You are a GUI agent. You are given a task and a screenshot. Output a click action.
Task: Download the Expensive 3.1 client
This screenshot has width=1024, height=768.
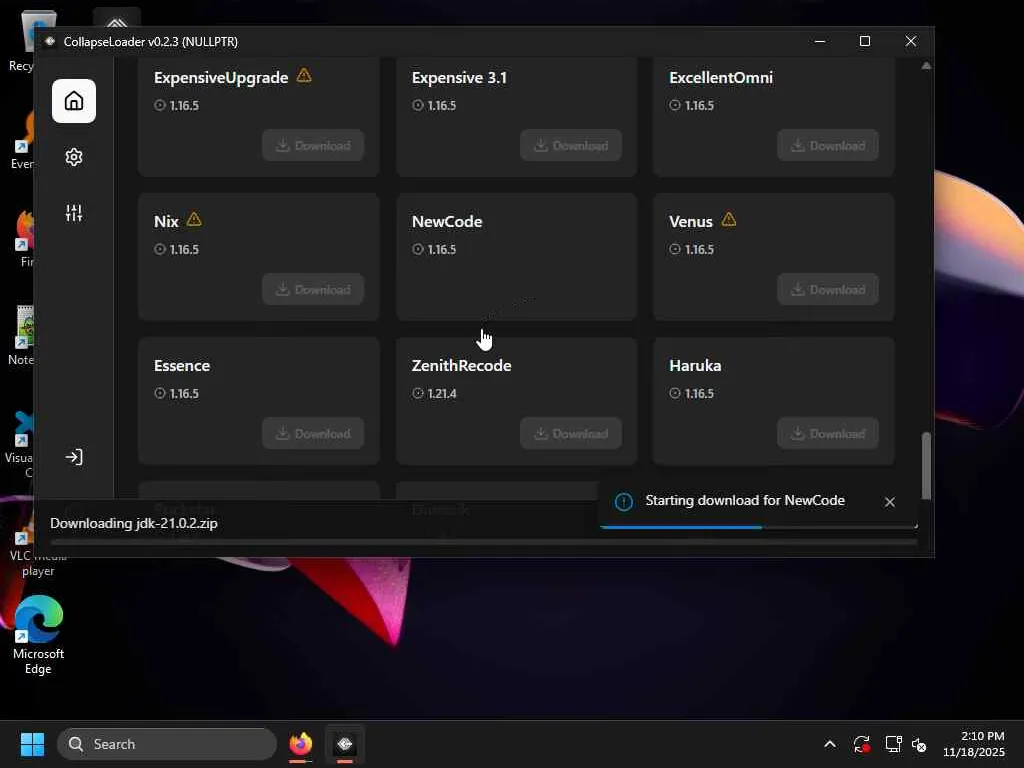571,145
